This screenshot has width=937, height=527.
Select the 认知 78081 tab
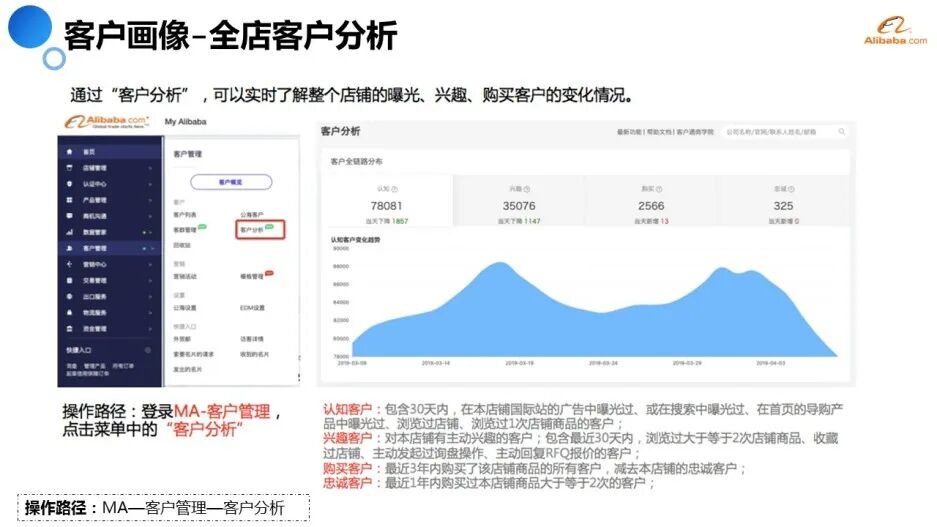click(387, 201)
